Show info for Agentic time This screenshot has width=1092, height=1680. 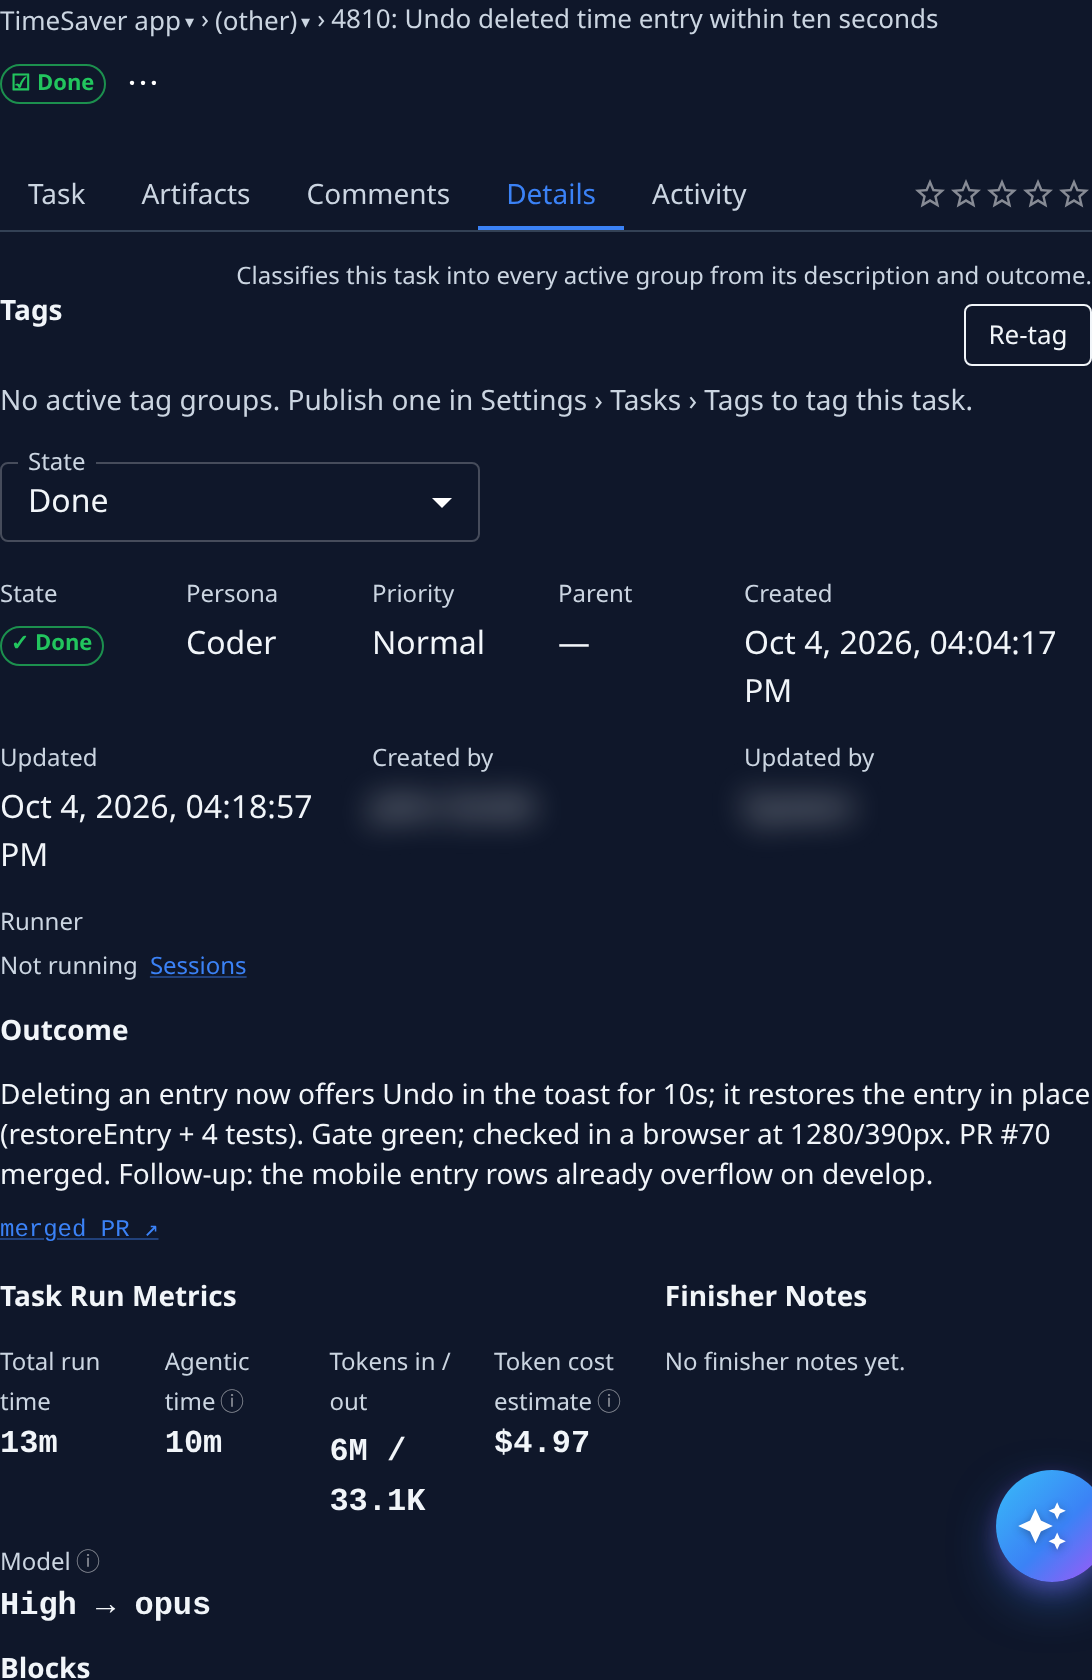coord(232,1401)
